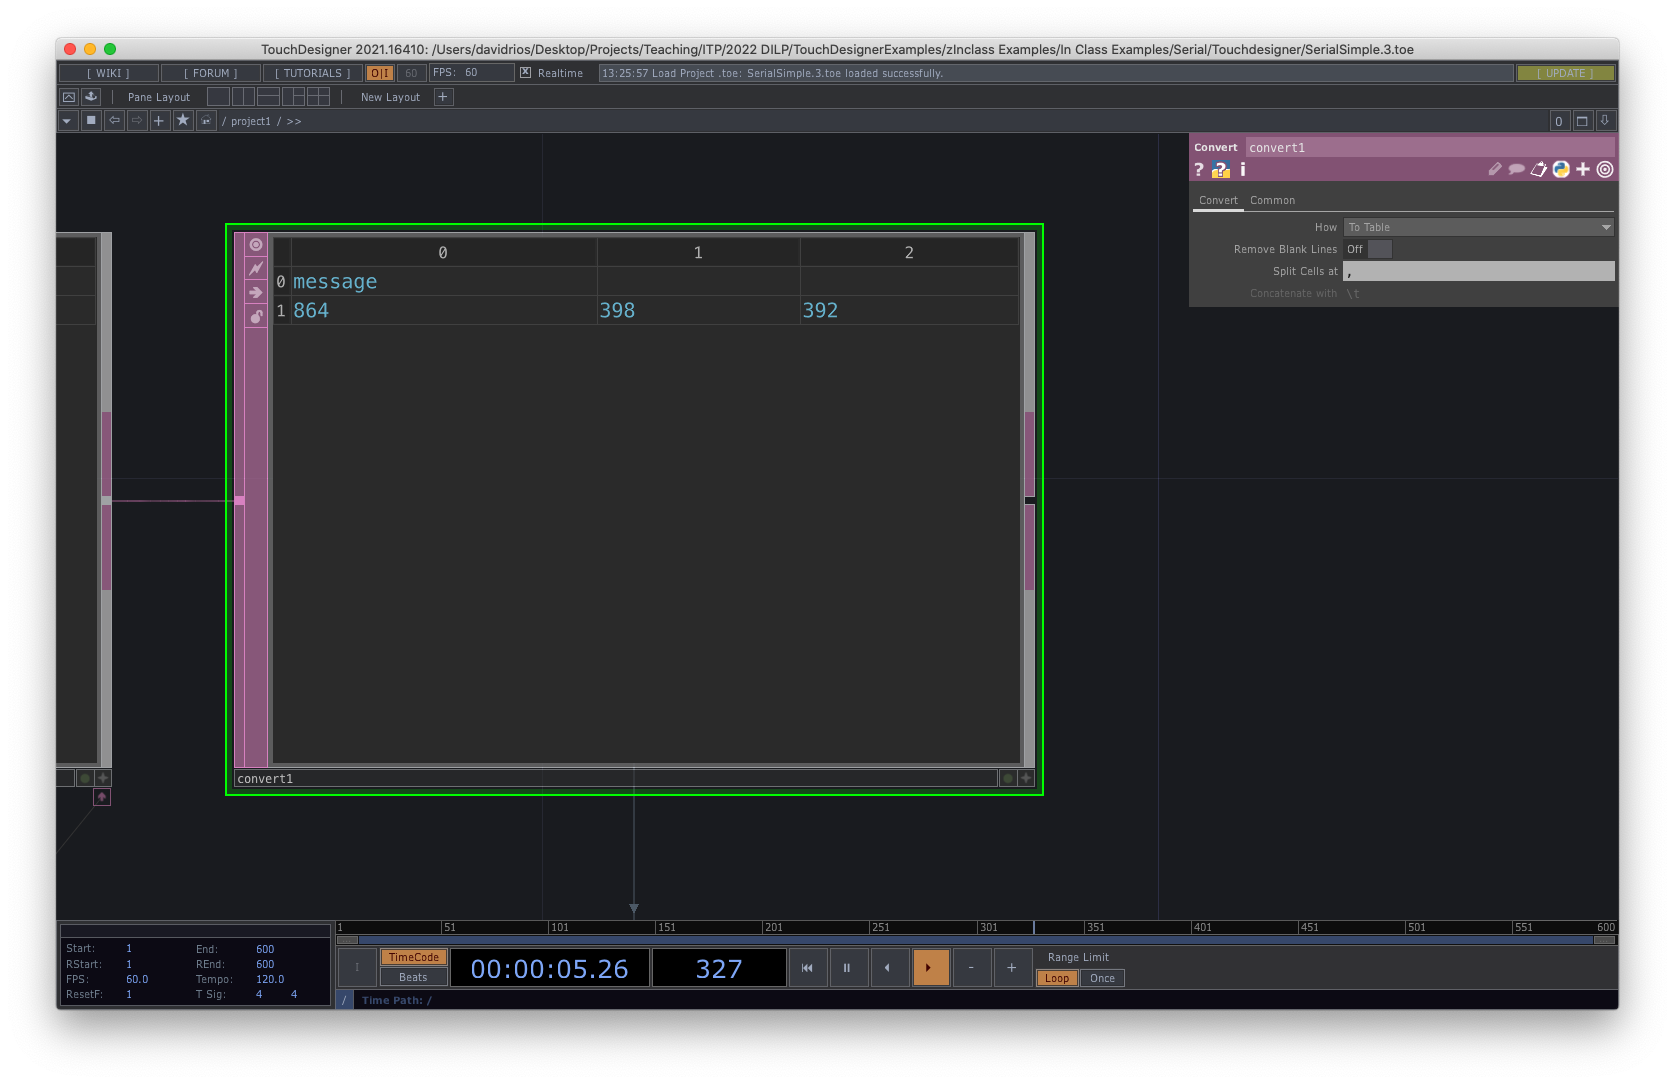Click the plus icon in the path bar
Viewport: 1675px width, 1084px height.
click(159, 121)
